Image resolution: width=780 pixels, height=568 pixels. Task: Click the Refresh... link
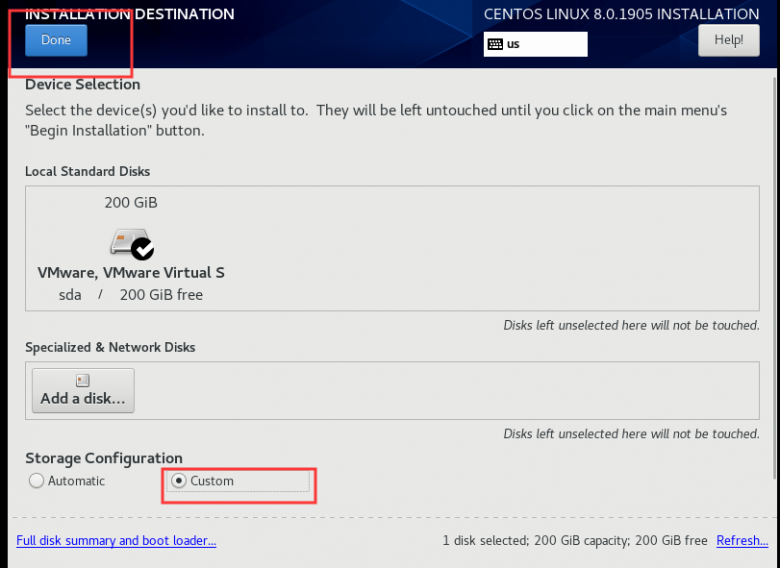pos(742,541)
